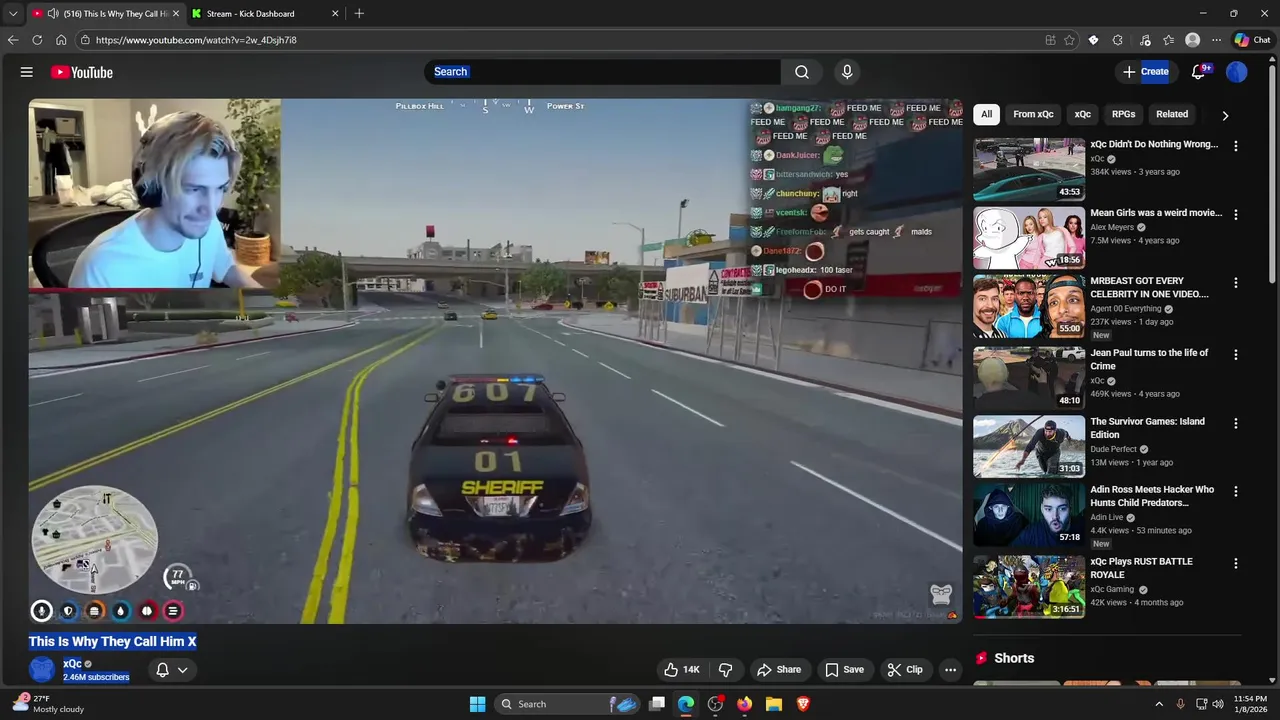Open a new browser tab
Screen dimensions: 1280x720
tap(359, 14)
